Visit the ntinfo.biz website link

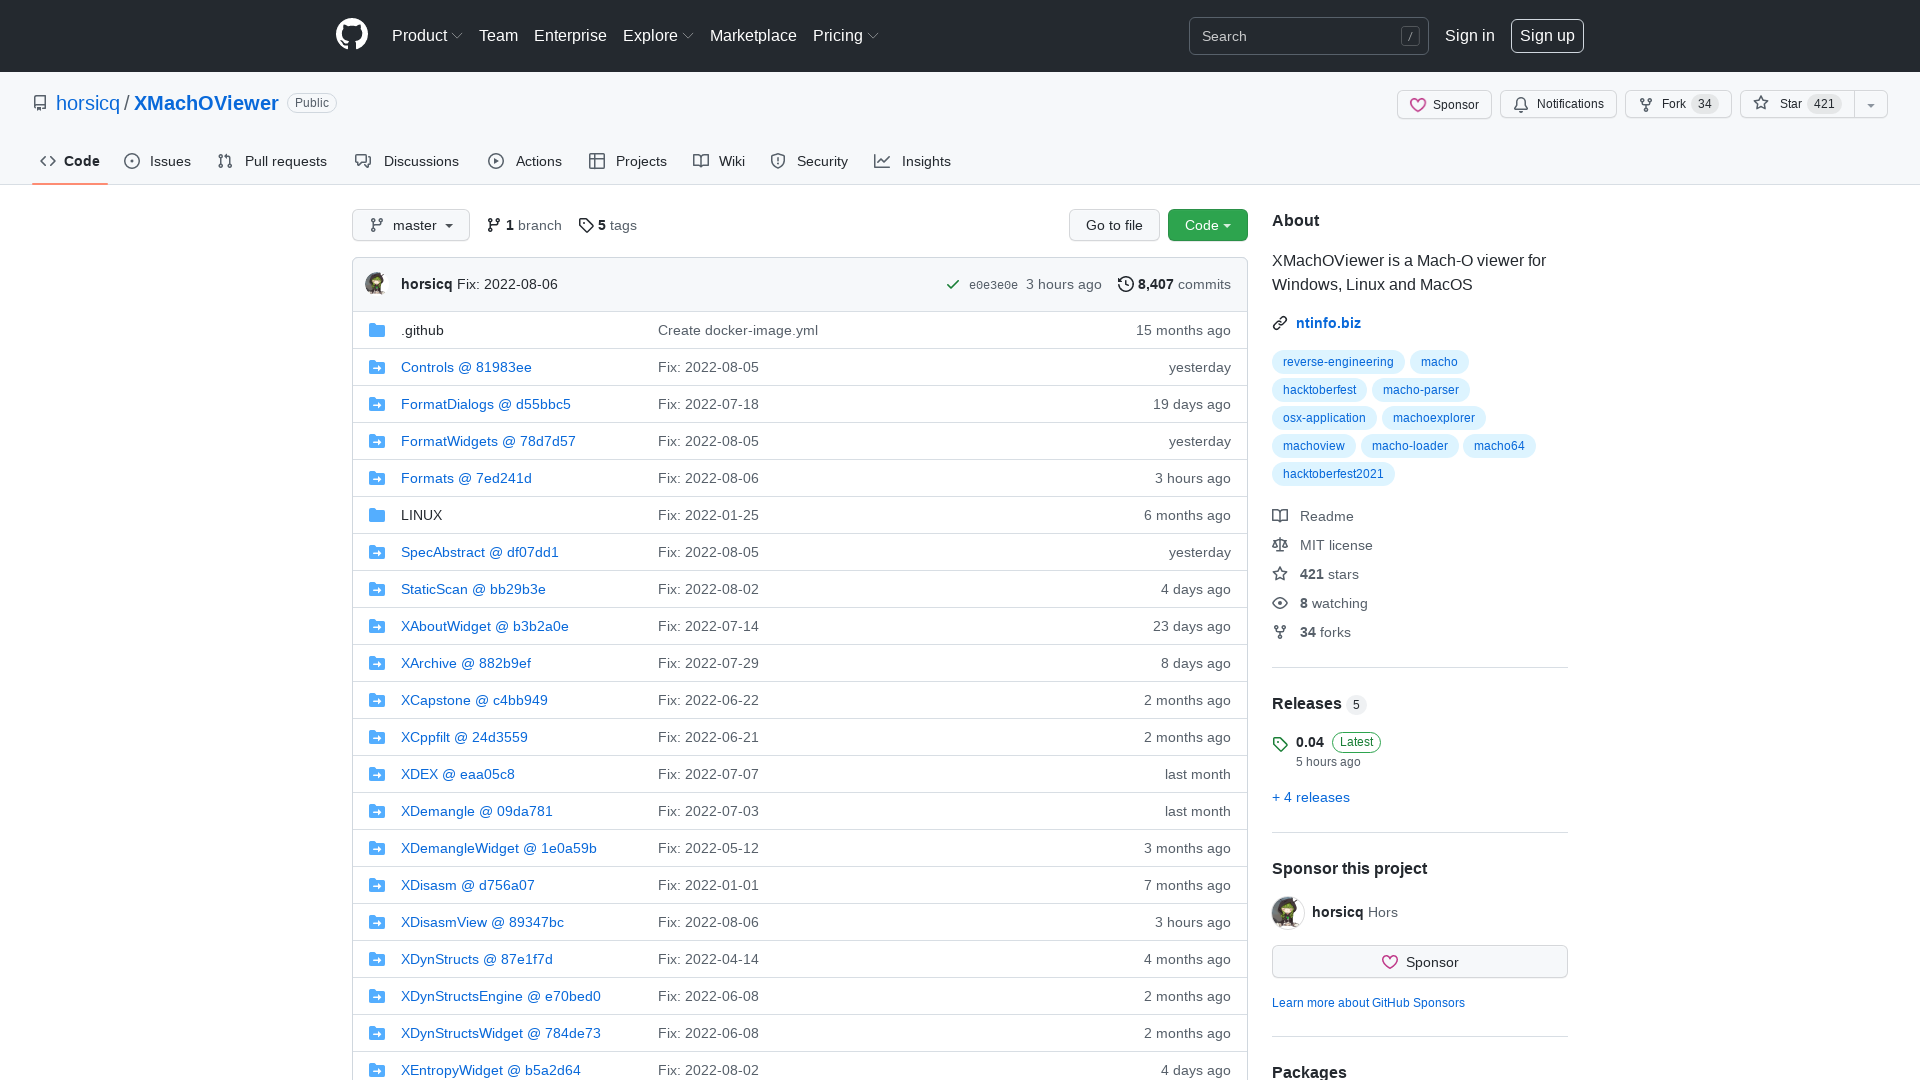pos(1328,322)
